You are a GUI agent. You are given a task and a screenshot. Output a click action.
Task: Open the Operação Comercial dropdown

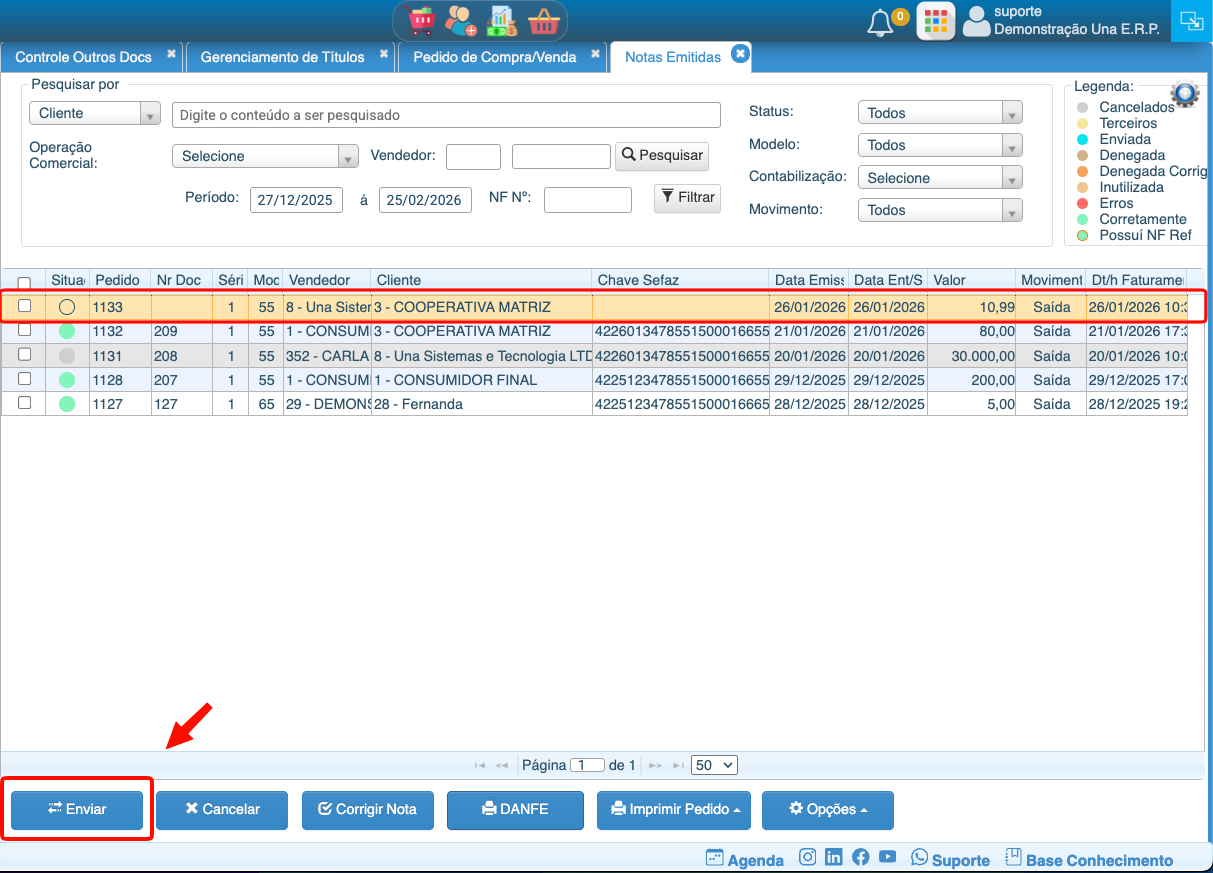(x=265, y=156)
